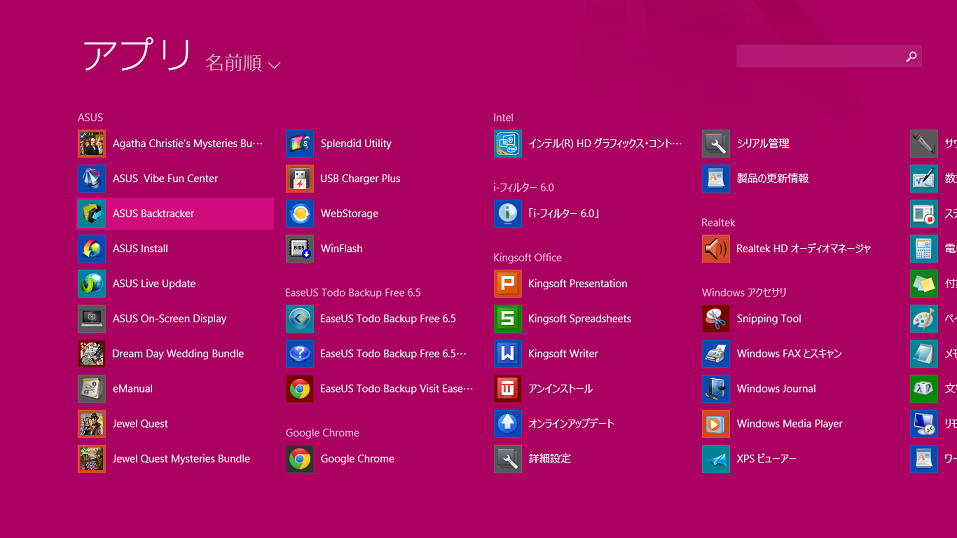The image size is (957, 538).
Task: Open the eManual icon
Action: (x=92, y=389)
